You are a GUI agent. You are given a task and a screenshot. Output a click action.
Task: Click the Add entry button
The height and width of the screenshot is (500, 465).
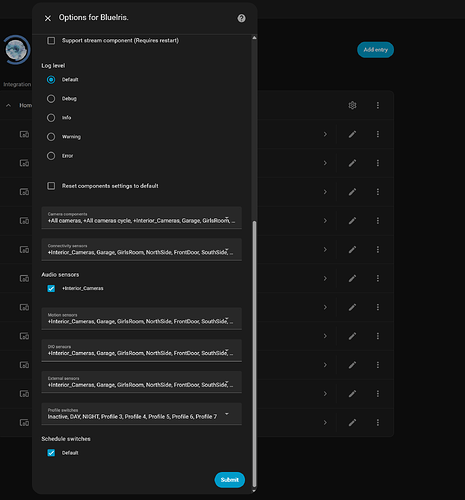coord(376,50)
